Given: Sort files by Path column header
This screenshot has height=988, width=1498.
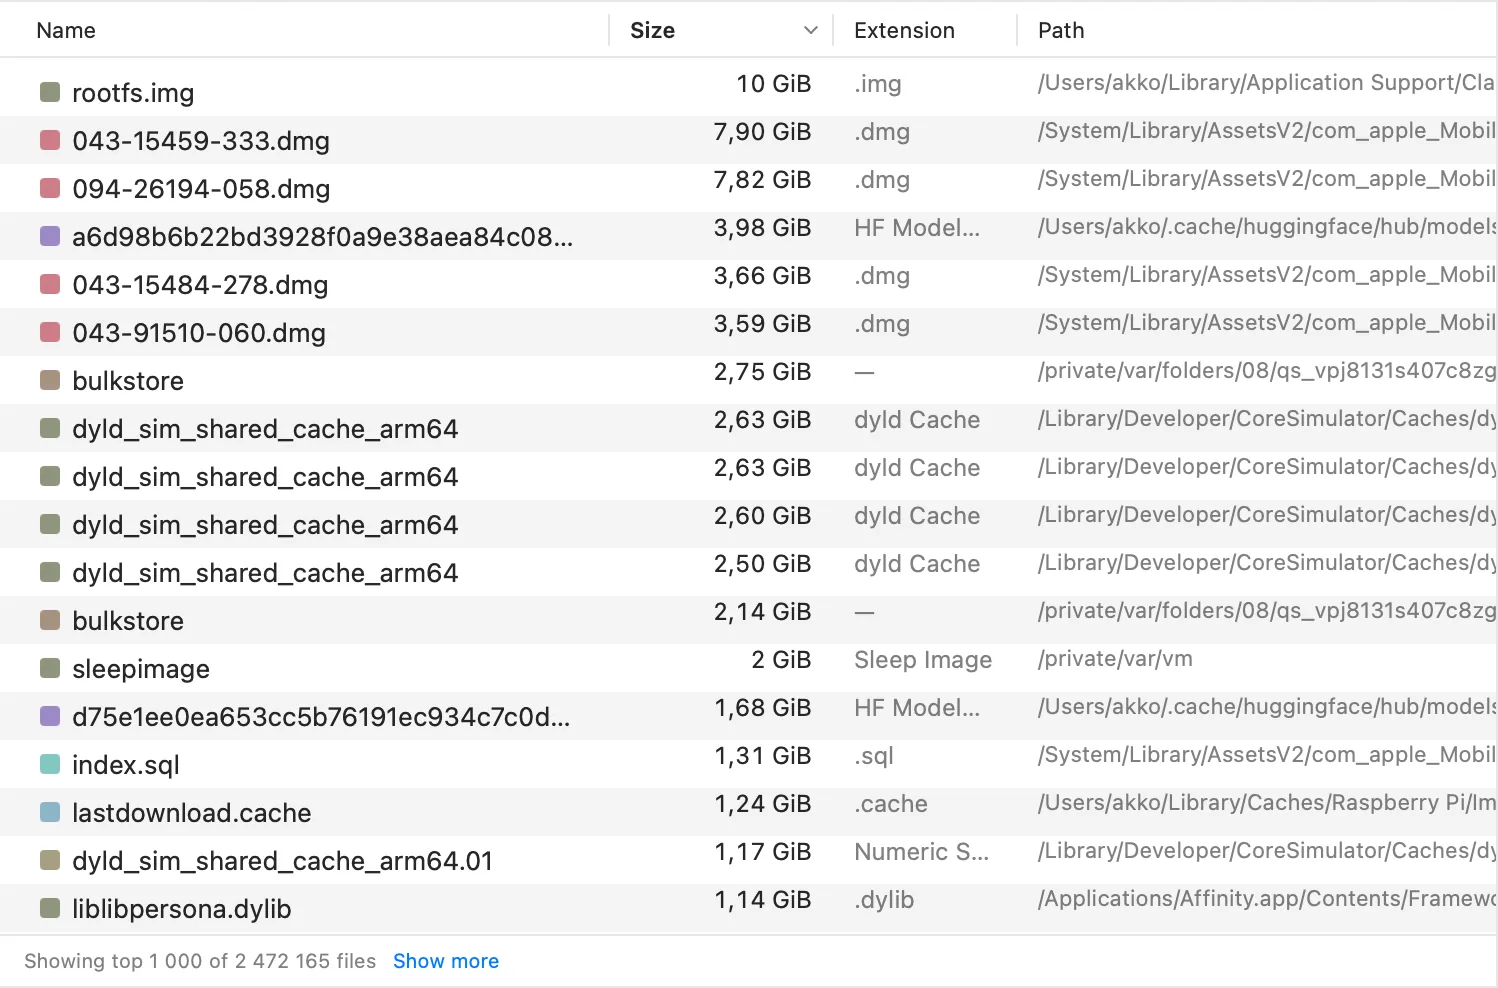Looking at the screenshot, I should [x=1061, y=31].
